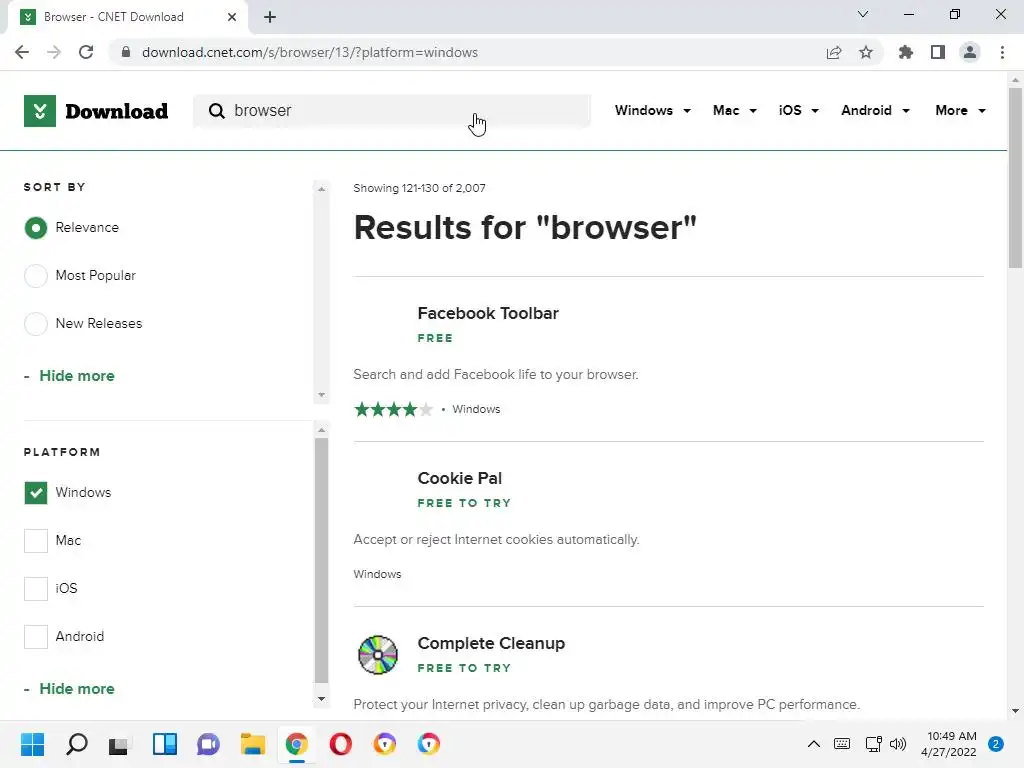Click the search field containing browser
This screenshot has height=768, width=1024.
pos(392,111)
